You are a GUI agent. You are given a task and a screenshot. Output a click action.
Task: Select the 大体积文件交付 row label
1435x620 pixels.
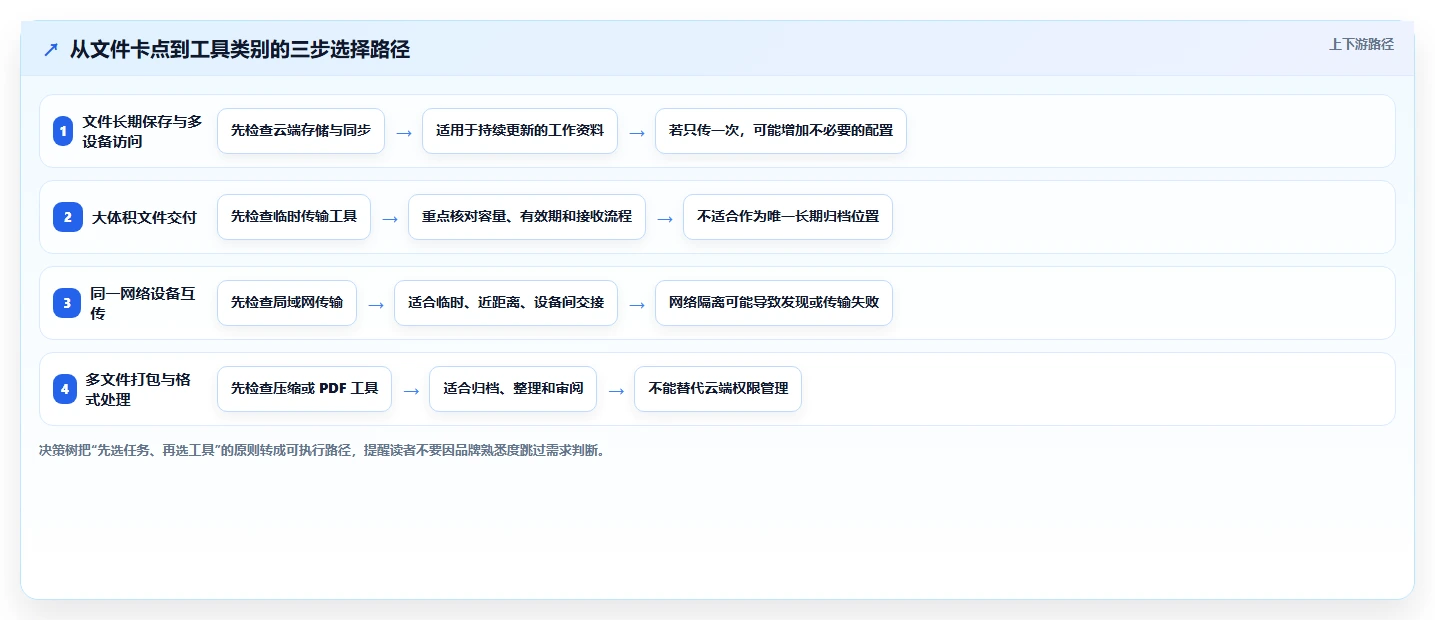145,217
